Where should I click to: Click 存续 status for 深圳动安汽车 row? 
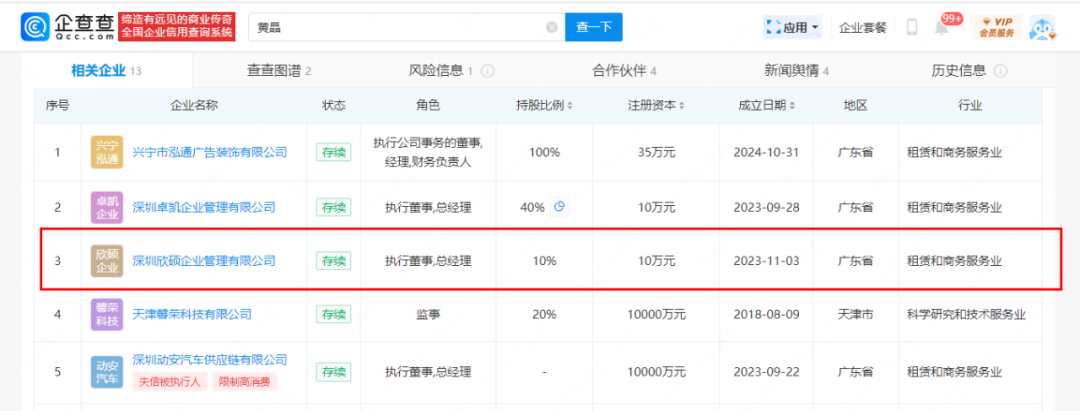tap(333, 372)
